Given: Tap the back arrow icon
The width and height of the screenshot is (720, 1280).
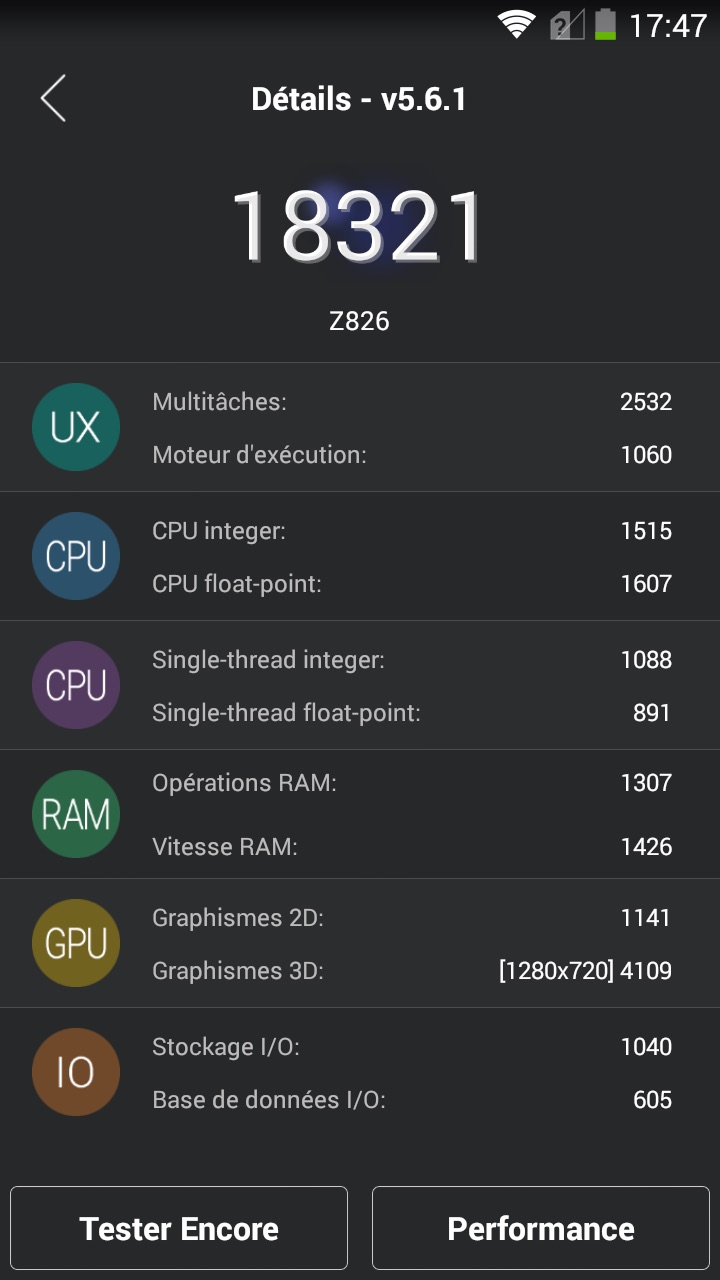Looking at the screenshot, I should [53, 99].
